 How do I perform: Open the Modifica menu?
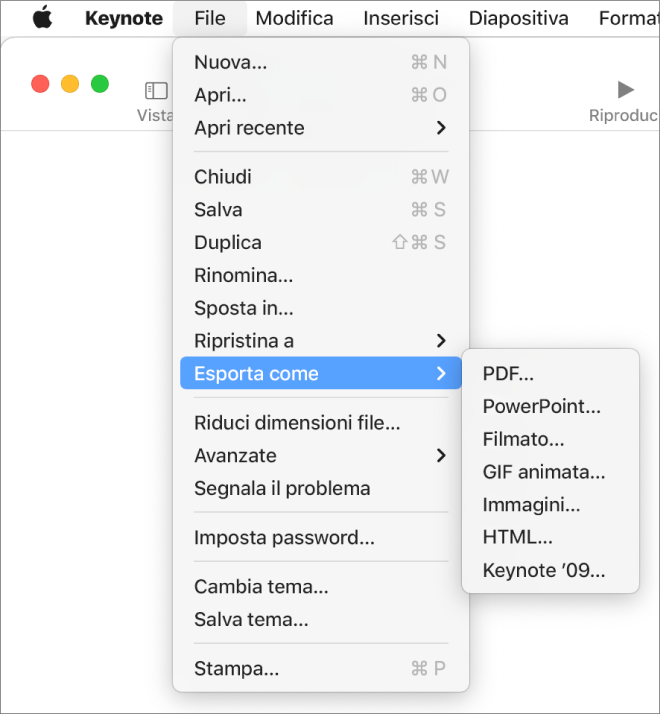click(x=294, y=18)
